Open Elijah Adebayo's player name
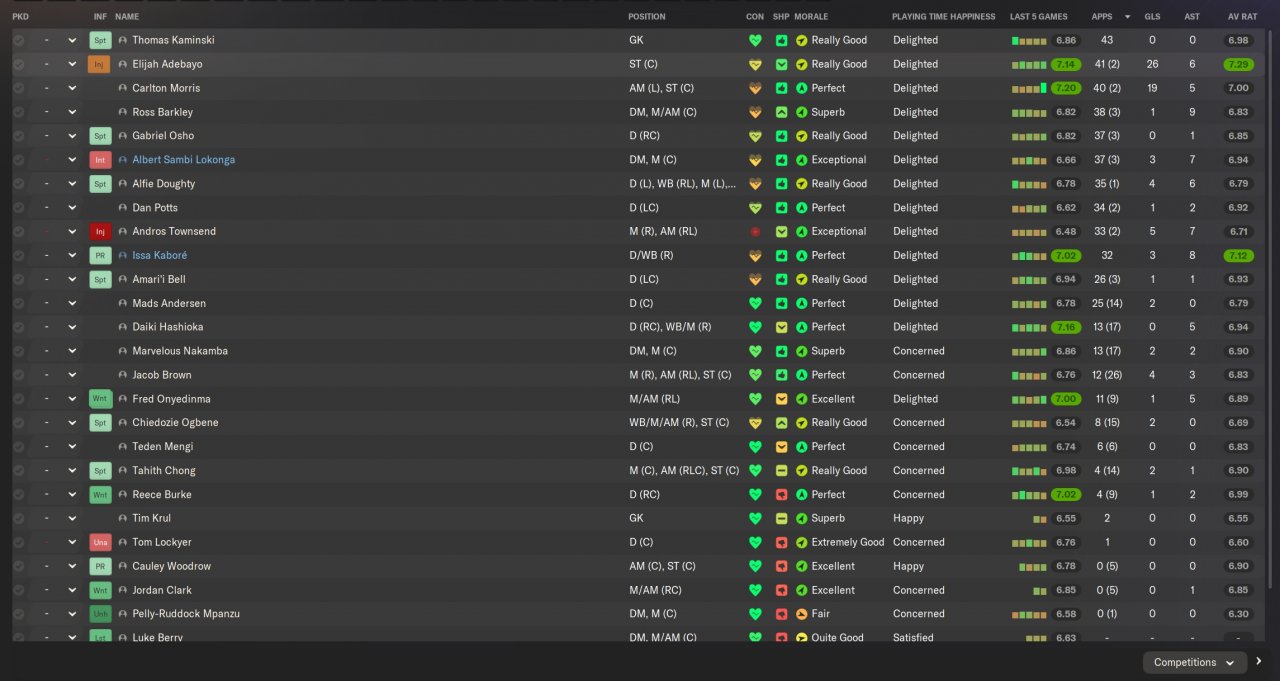 pyautogui.click(x=167, y=64)
